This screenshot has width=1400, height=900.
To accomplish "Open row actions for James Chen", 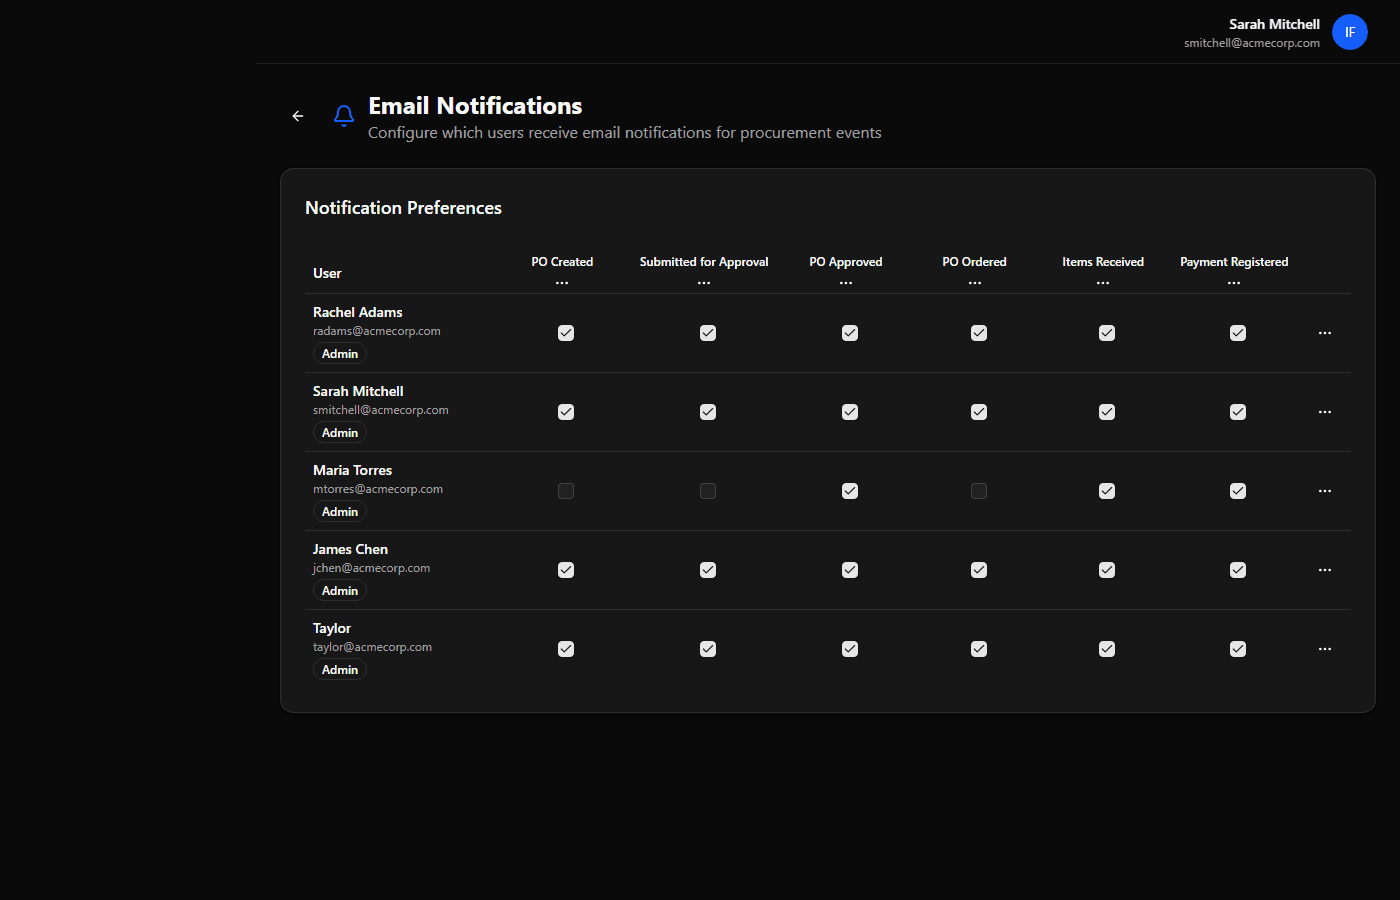I will pyautogui.click(x=1325, y=569).
